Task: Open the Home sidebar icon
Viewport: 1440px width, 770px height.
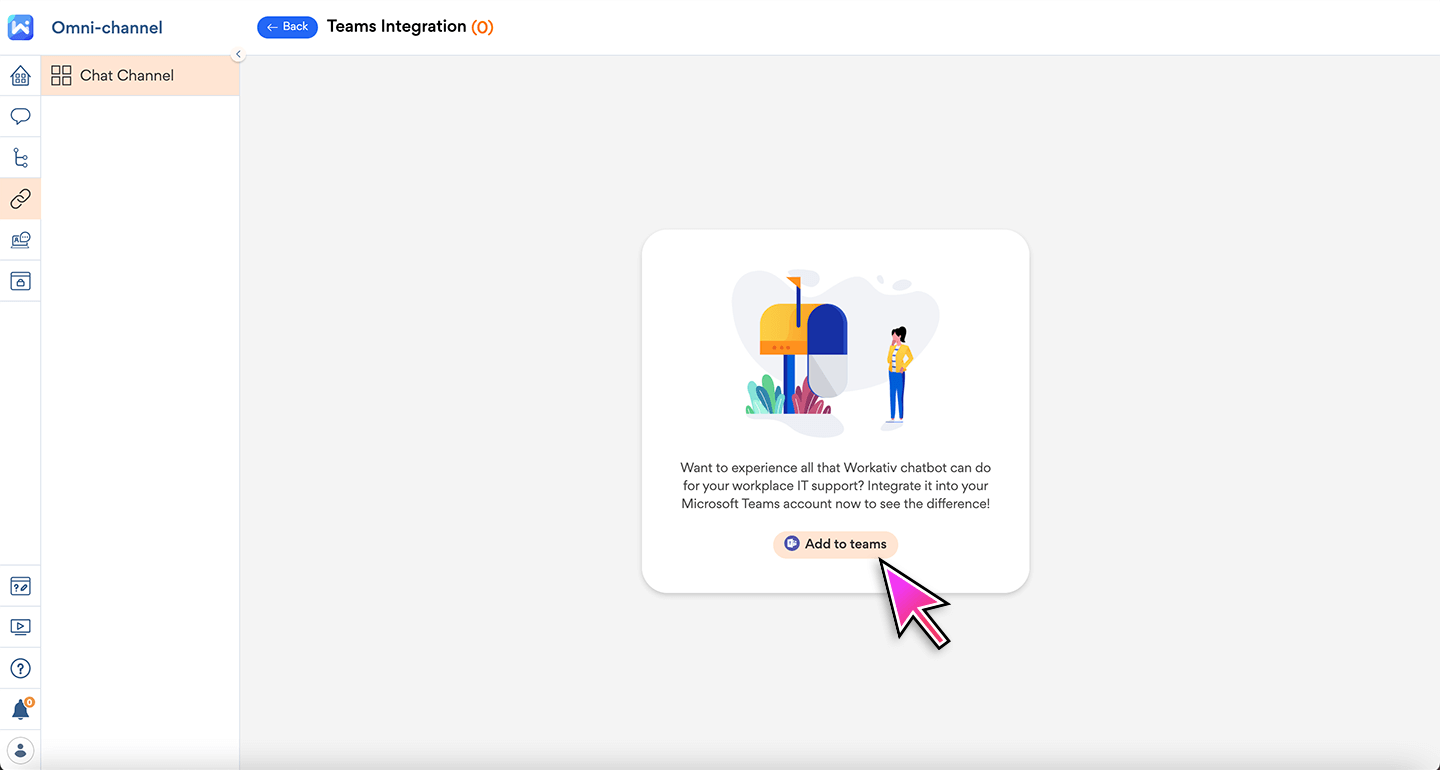Action: [20, 75]
